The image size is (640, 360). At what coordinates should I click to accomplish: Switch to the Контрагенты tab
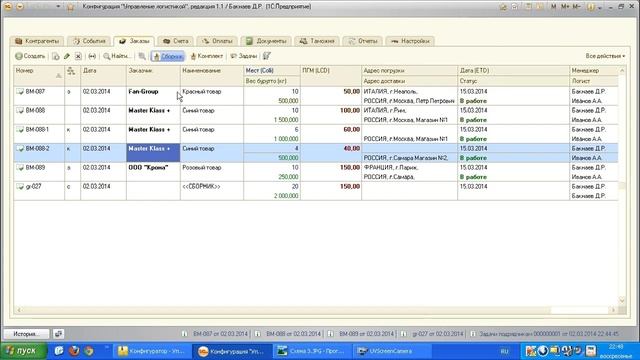coord(37,41)
